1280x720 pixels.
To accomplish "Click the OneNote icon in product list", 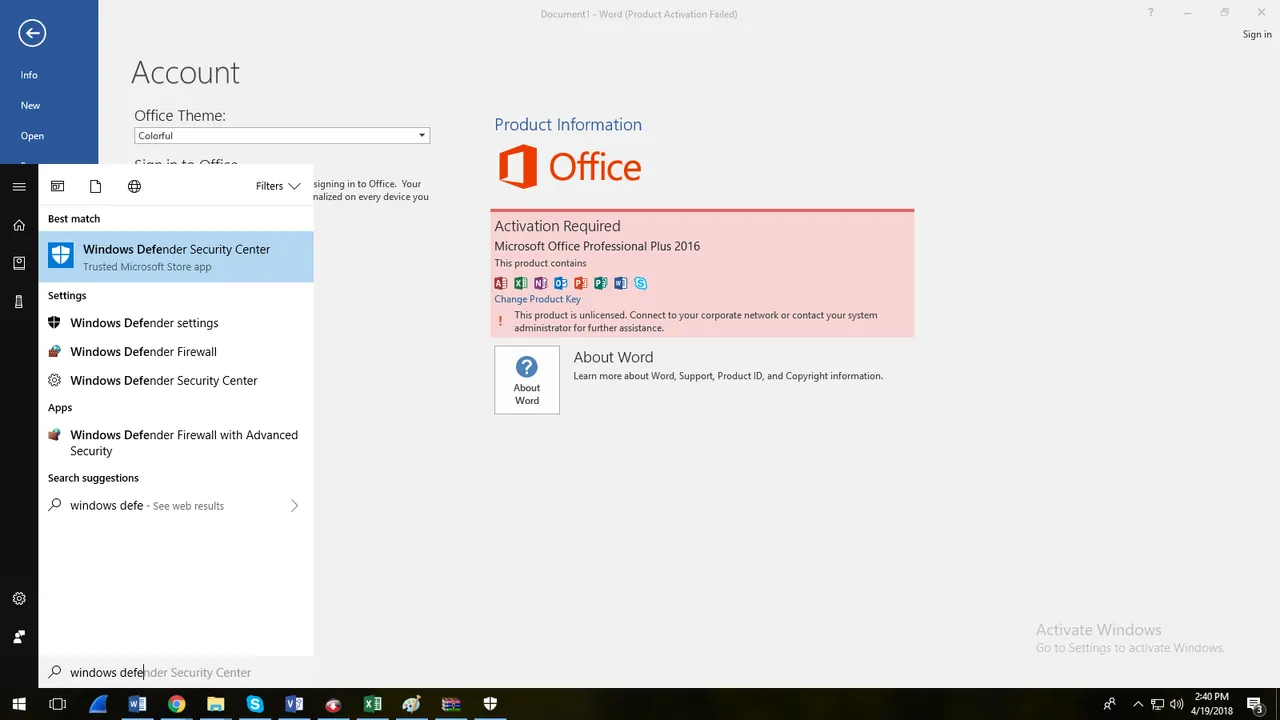I will point(541,283).
